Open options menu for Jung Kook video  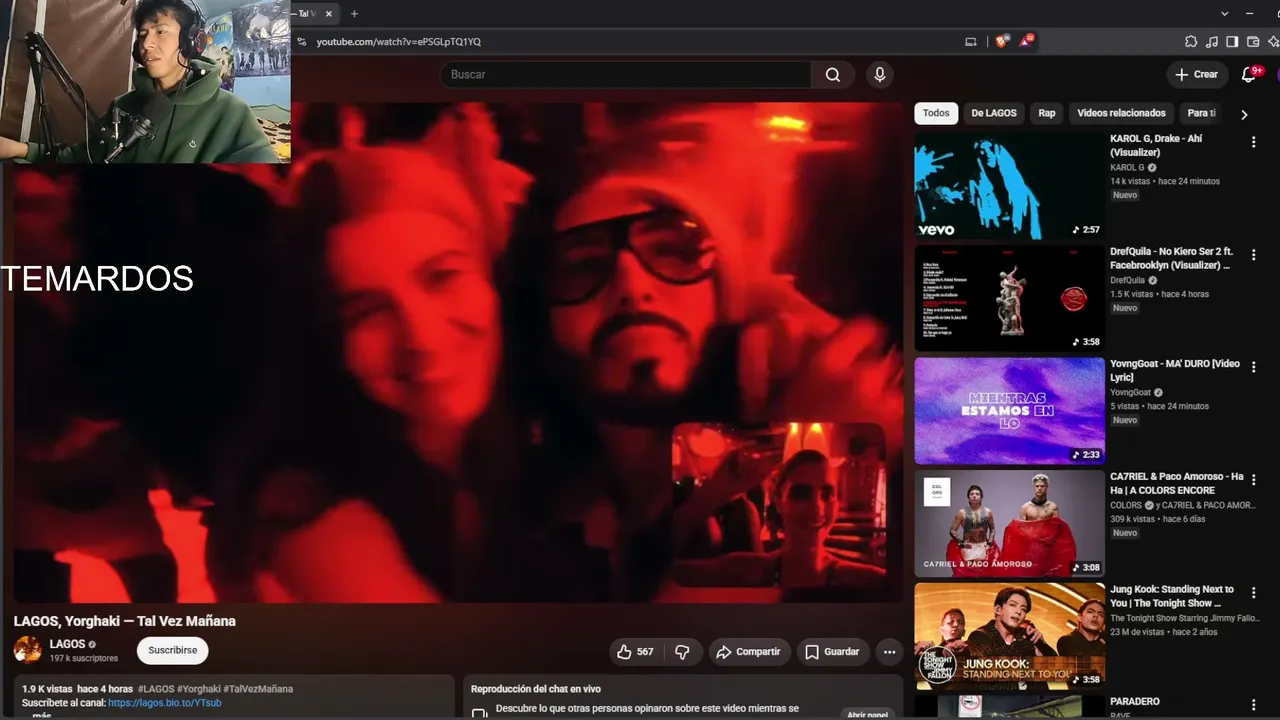point(1253,594)
